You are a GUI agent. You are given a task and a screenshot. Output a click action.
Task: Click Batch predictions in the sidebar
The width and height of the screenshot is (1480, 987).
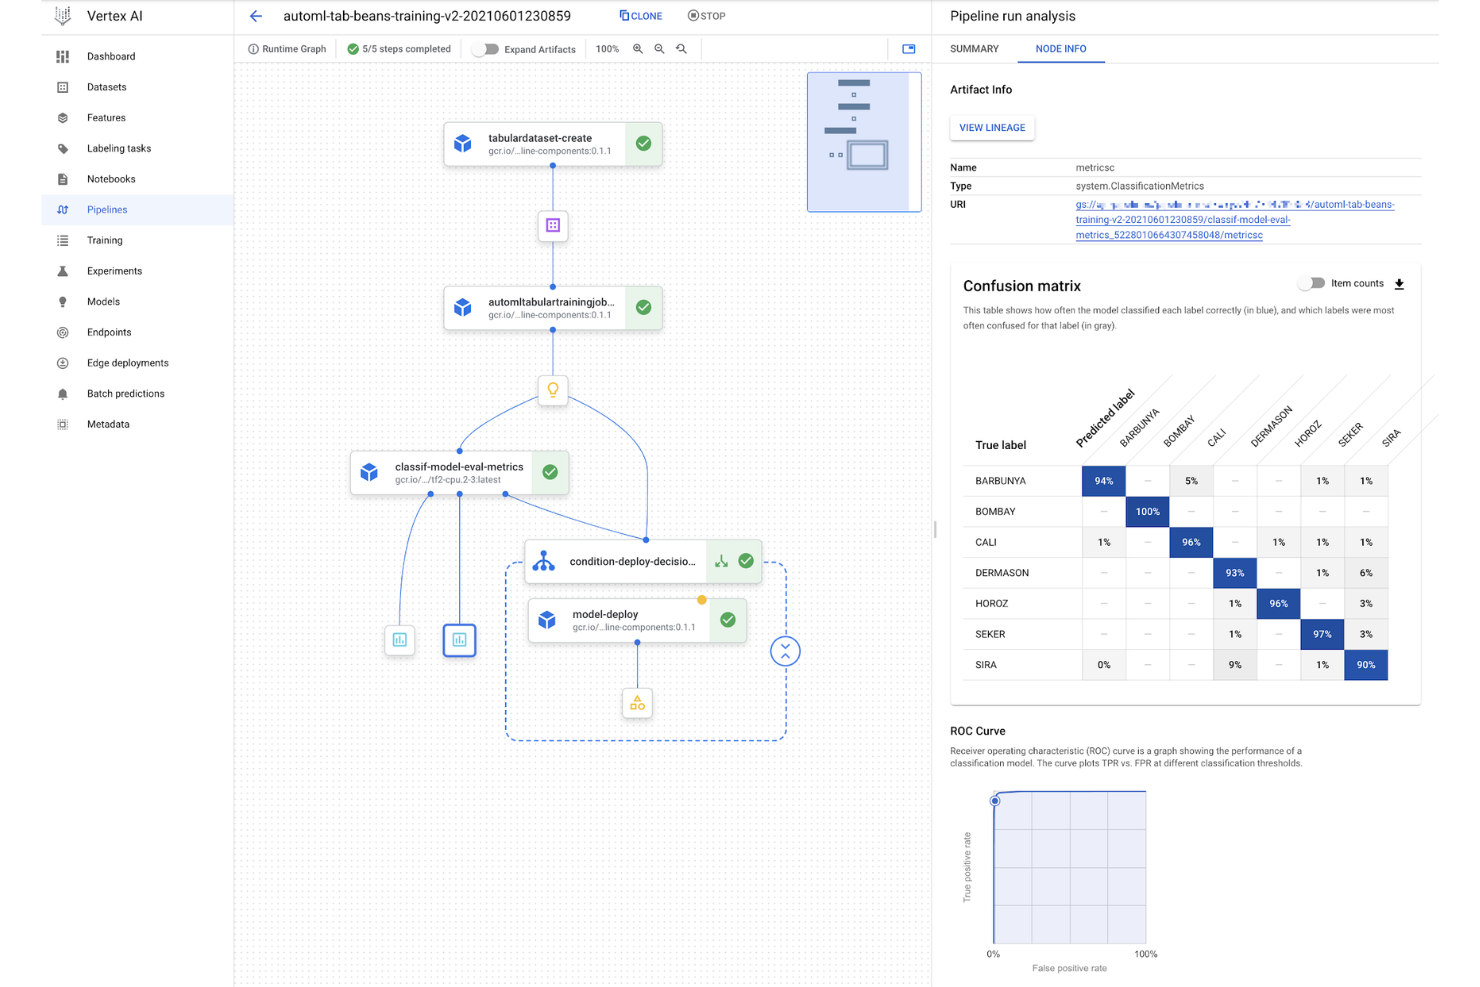coord(125,393)
